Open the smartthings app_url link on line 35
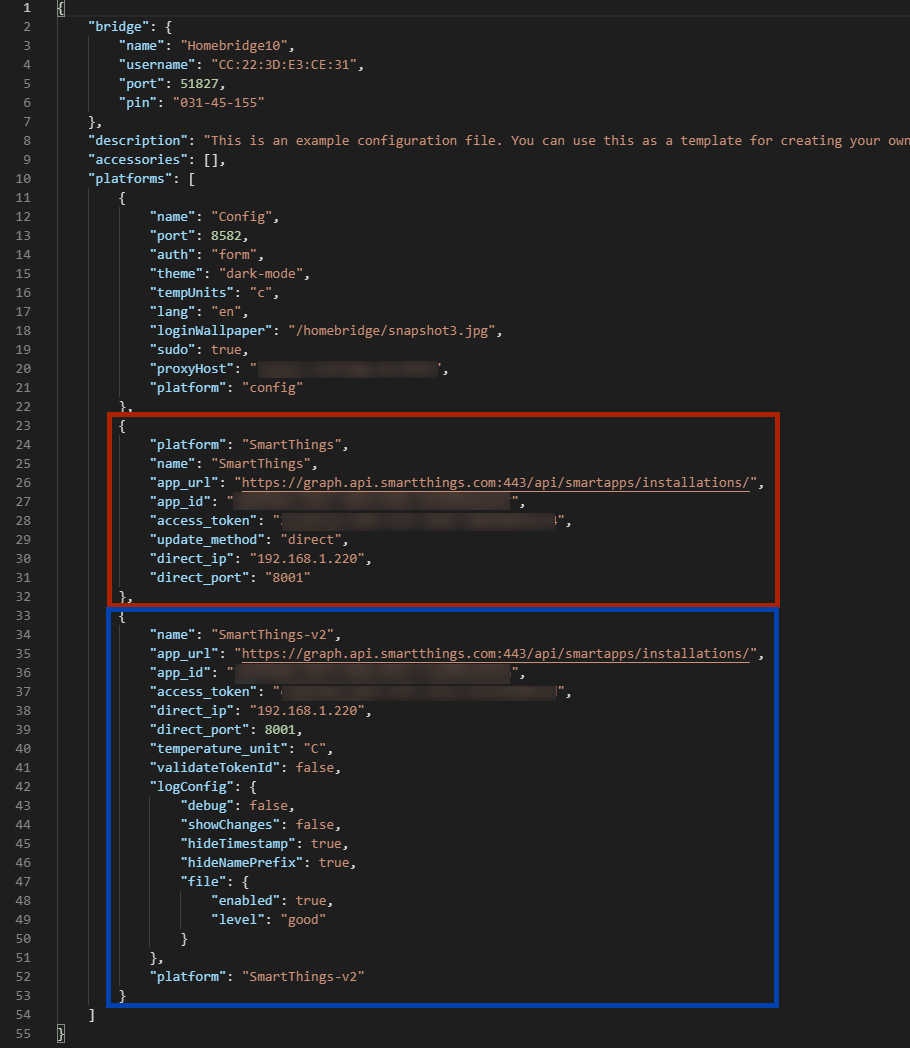This screenshot has width=910, height=1048. 496,654
